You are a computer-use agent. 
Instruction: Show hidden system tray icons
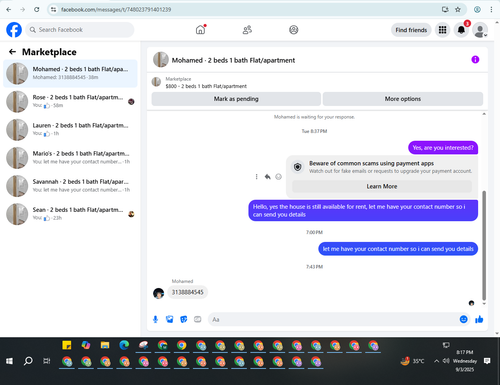436,361
